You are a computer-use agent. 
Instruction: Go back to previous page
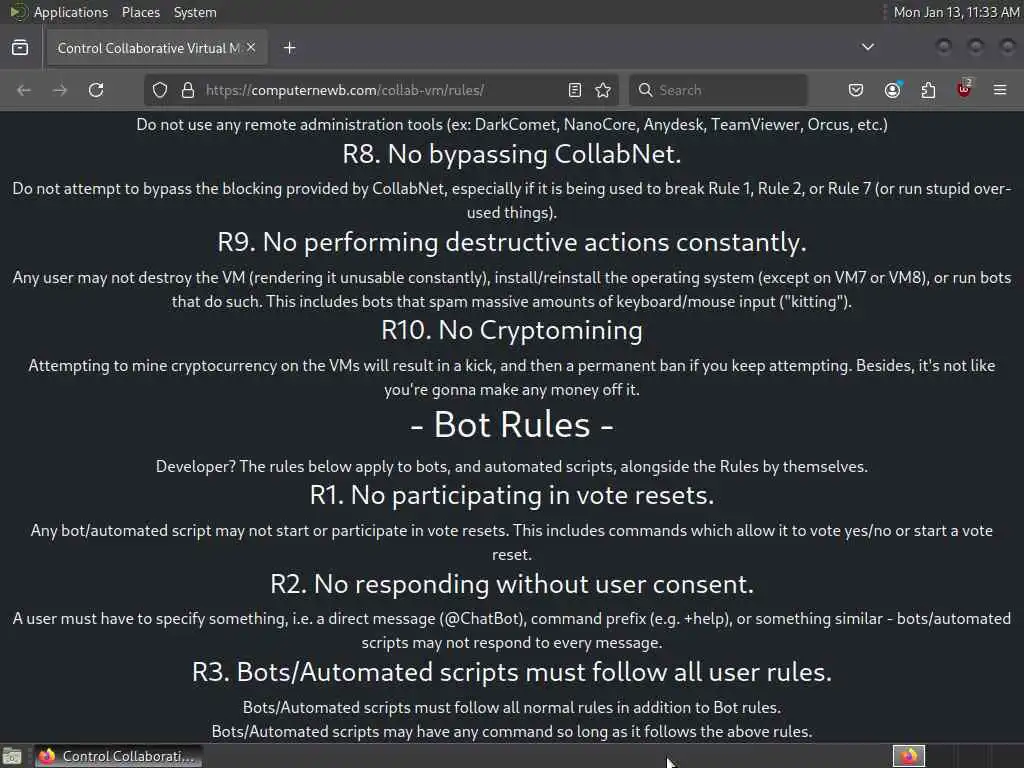24,90
